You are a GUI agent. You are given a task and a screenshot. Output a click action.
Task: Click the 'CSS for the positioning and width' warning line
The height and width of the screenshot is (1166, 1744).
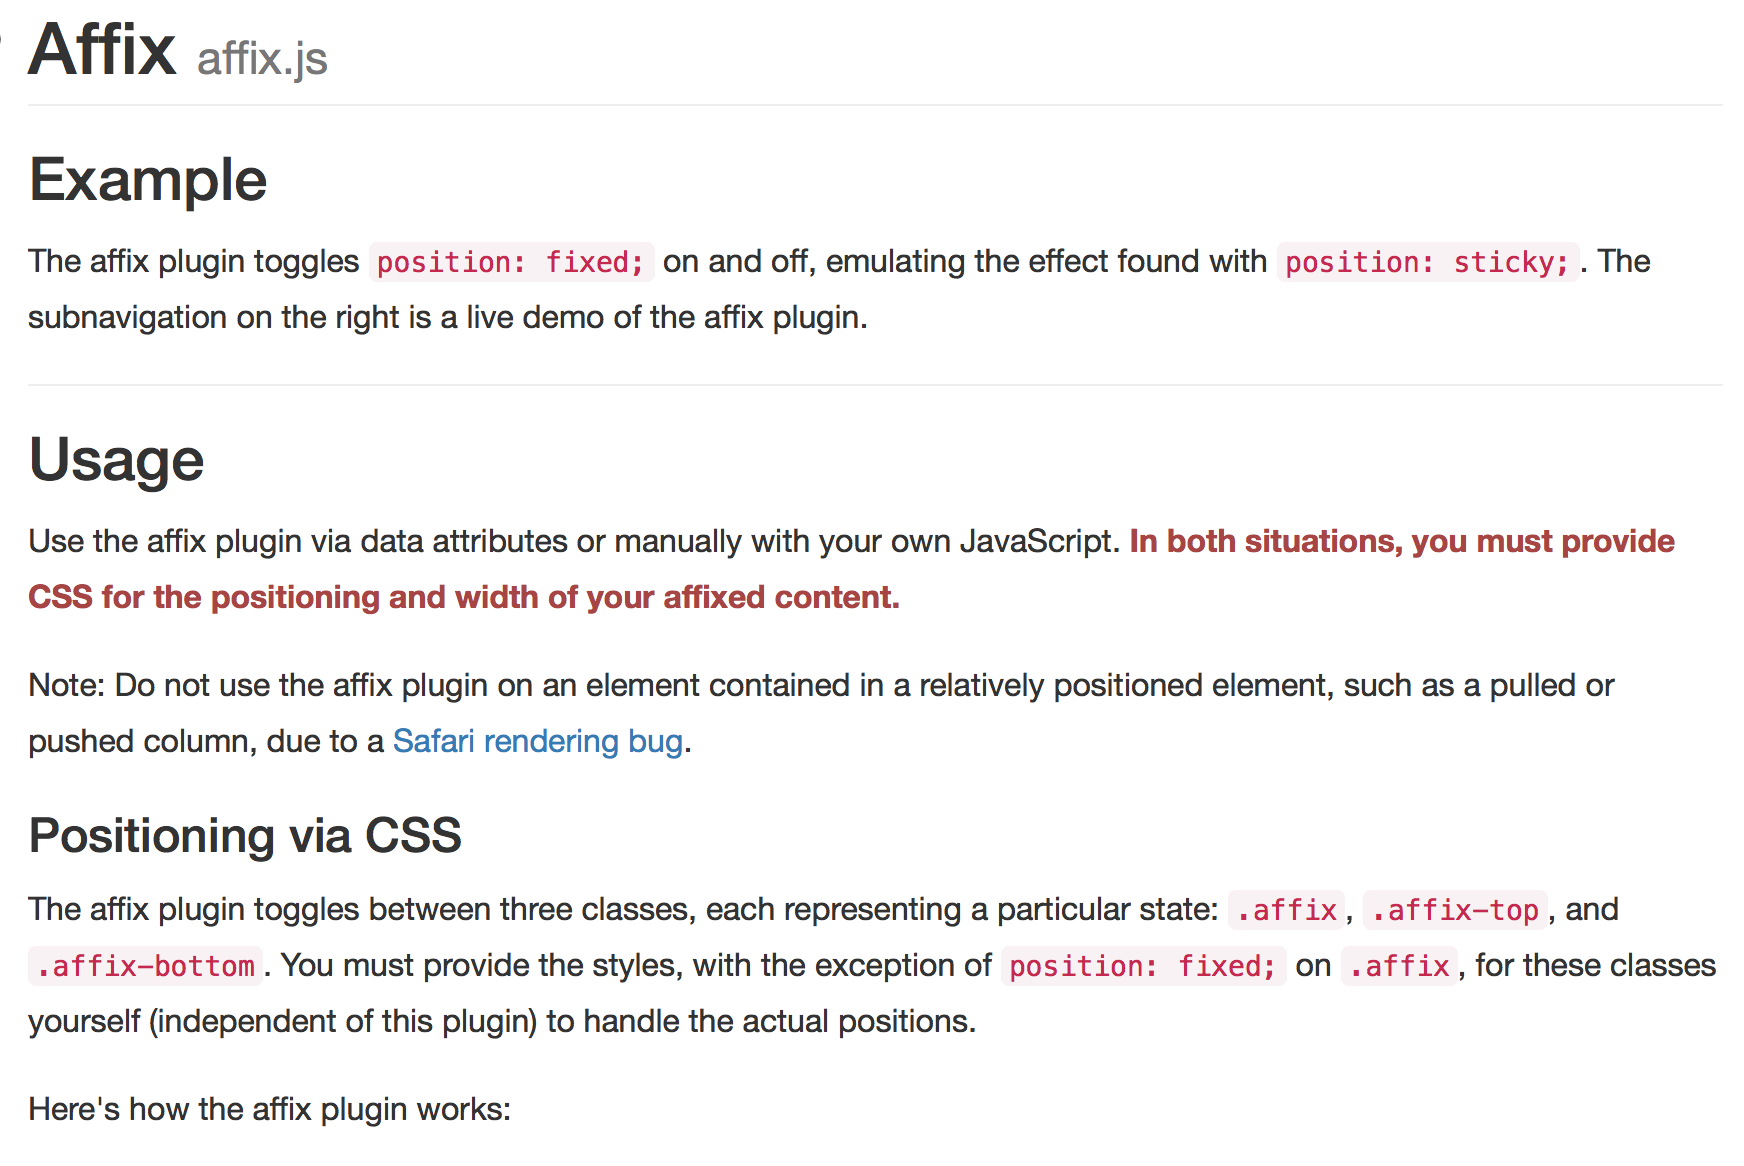[464, 597]
